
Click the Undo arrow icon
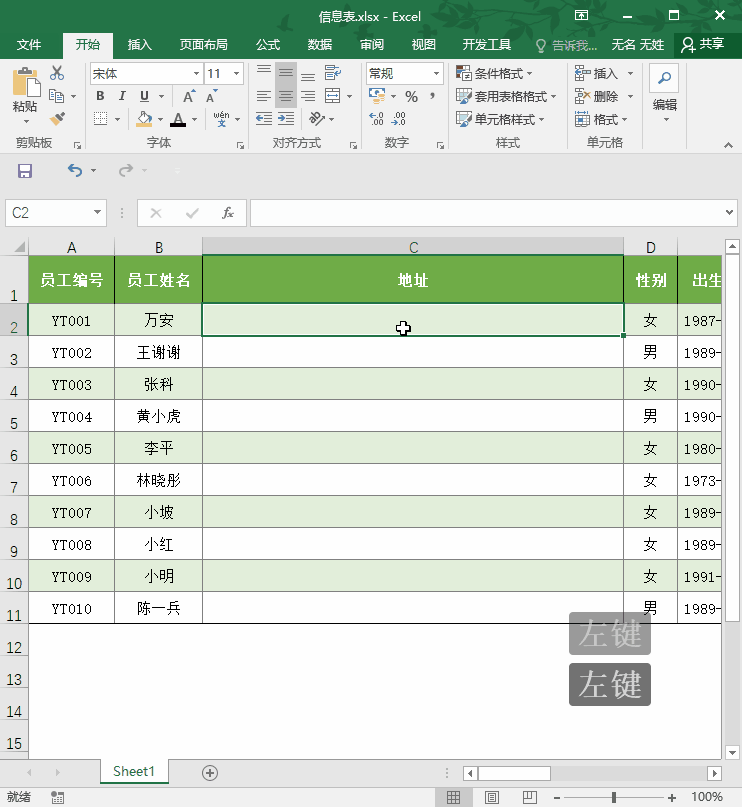[x=75, y=170]
